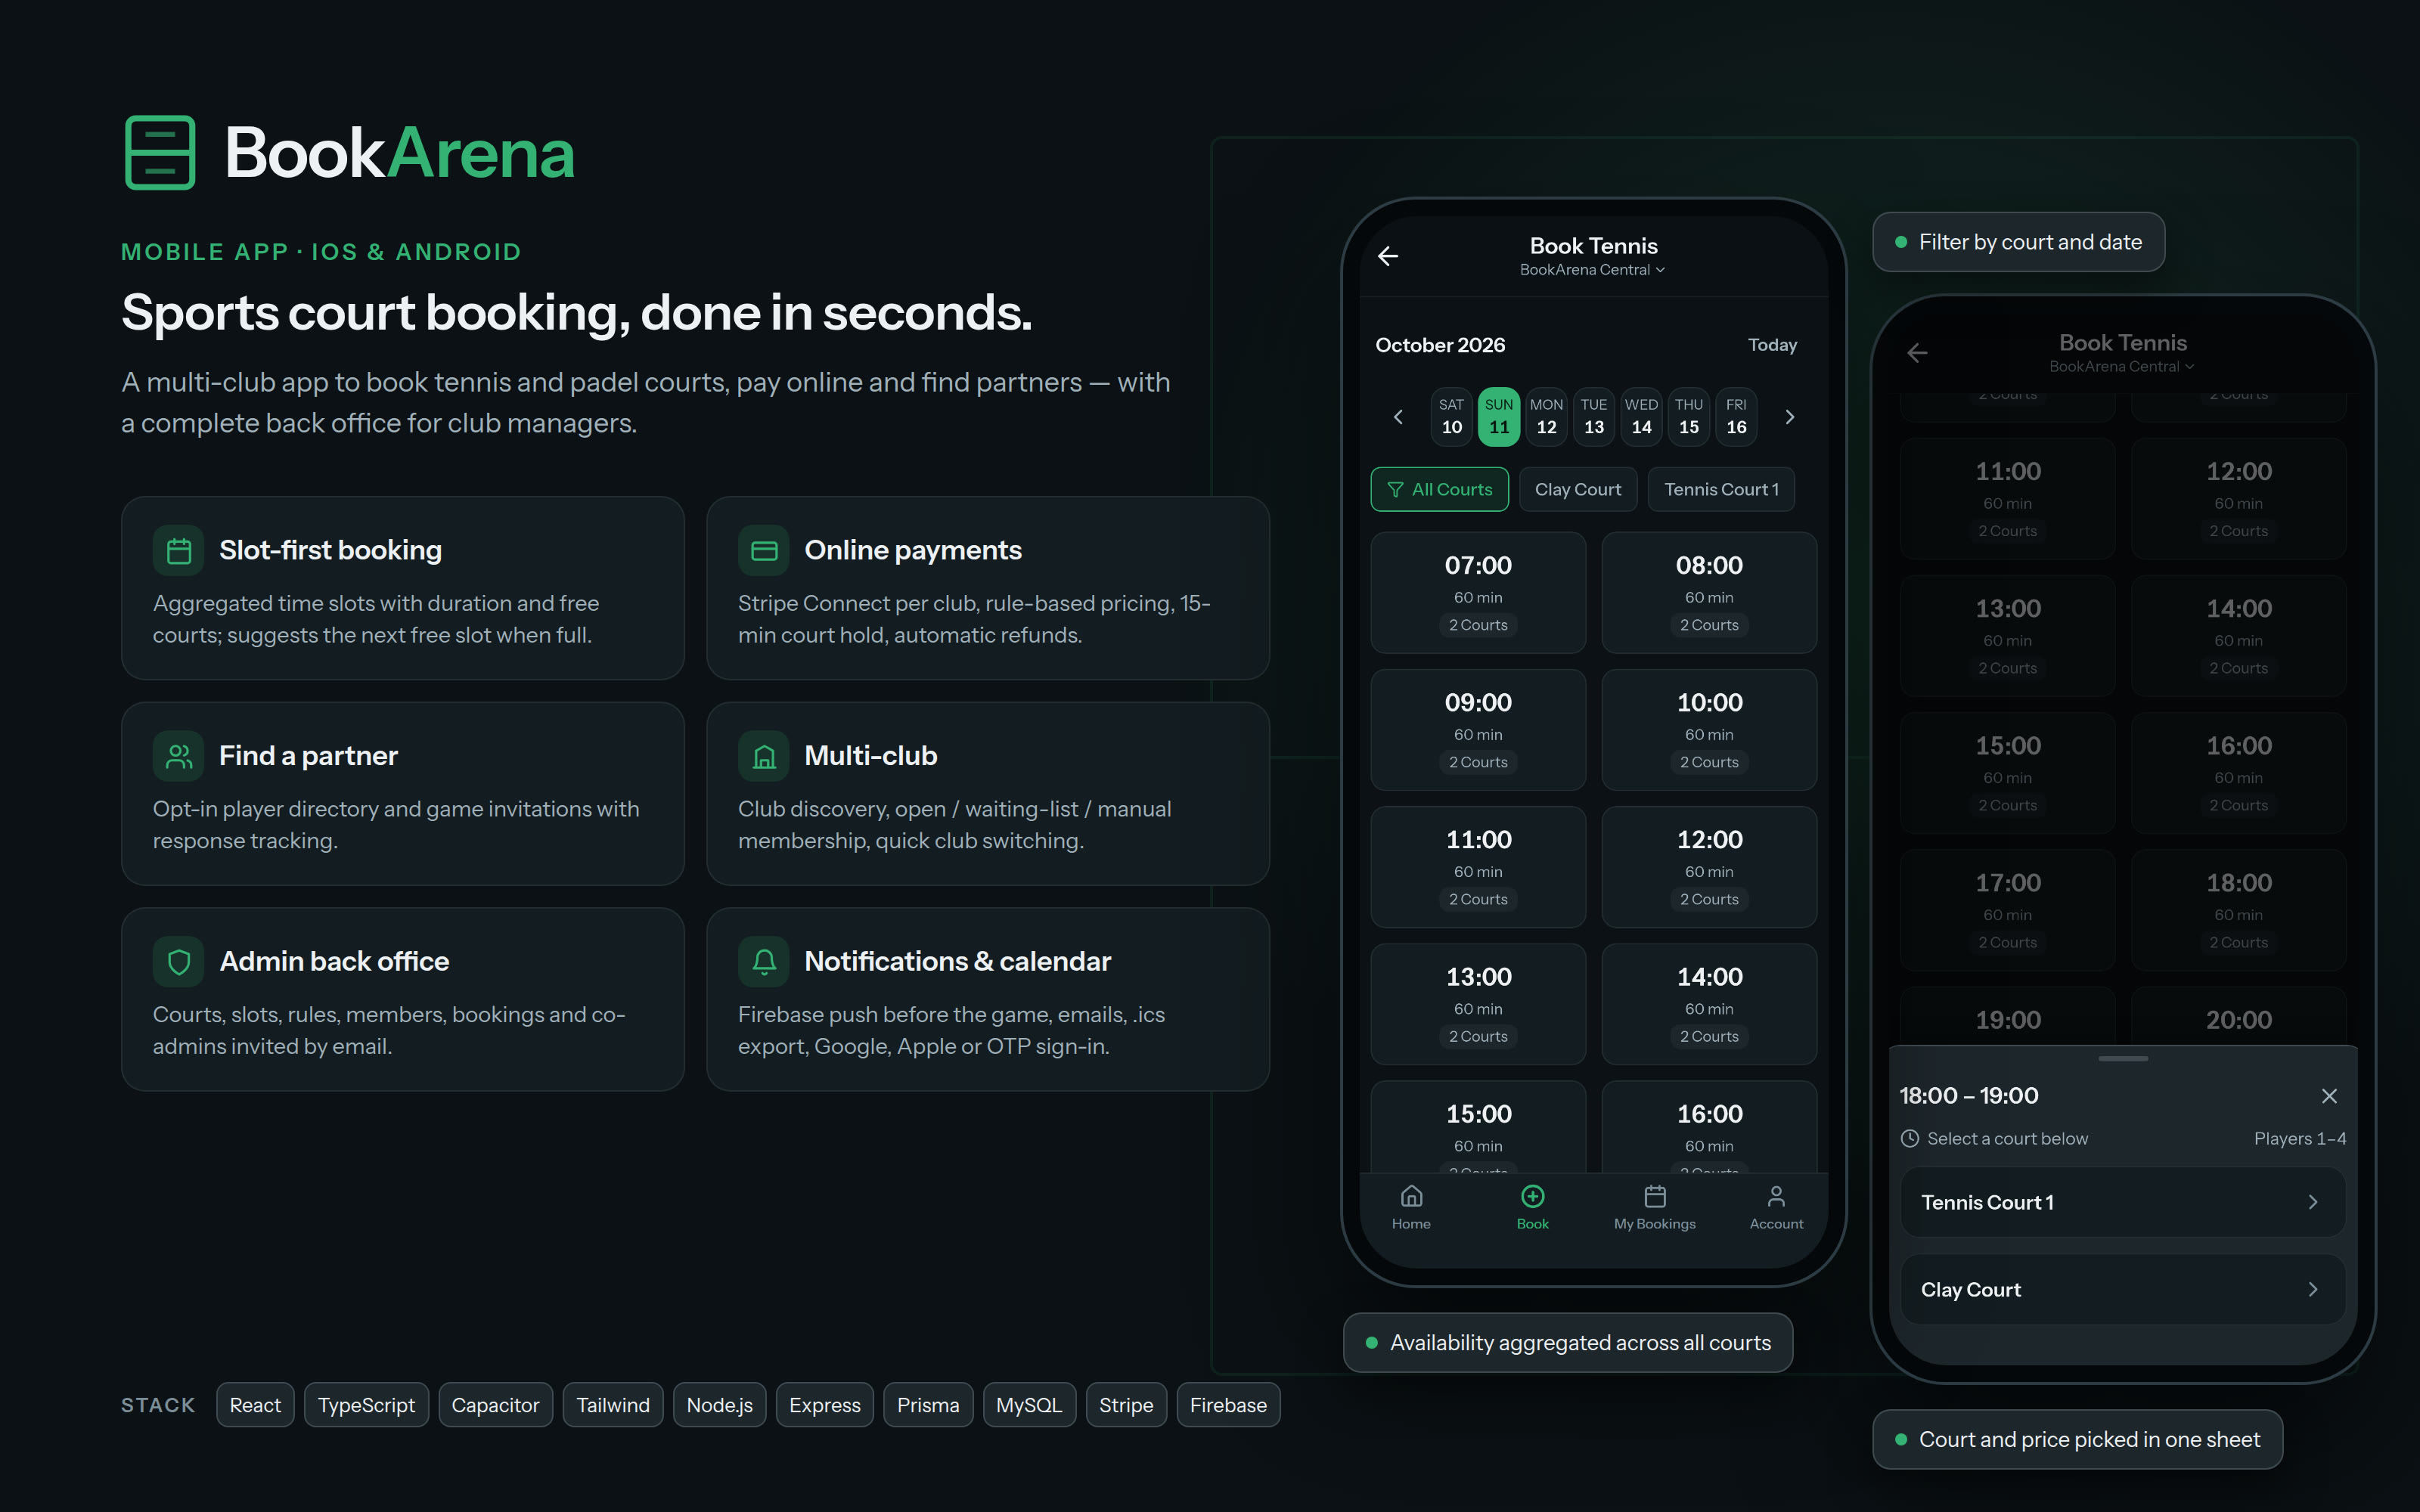Click the Availability aggregated across all courts label
2420x1512 pixels.
coord(1567,1343)
